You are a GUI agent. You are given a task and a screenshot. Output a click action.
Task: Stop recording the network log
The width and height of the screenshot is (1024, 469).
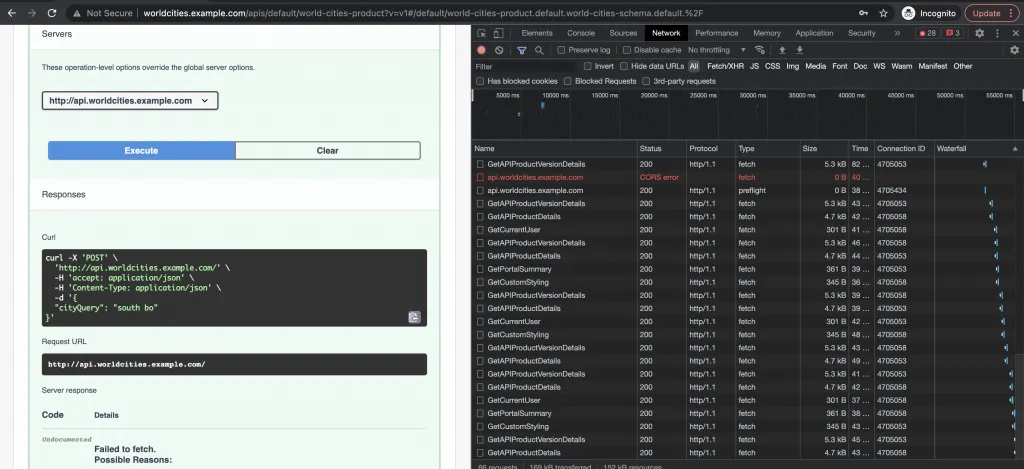click(481, 50)
